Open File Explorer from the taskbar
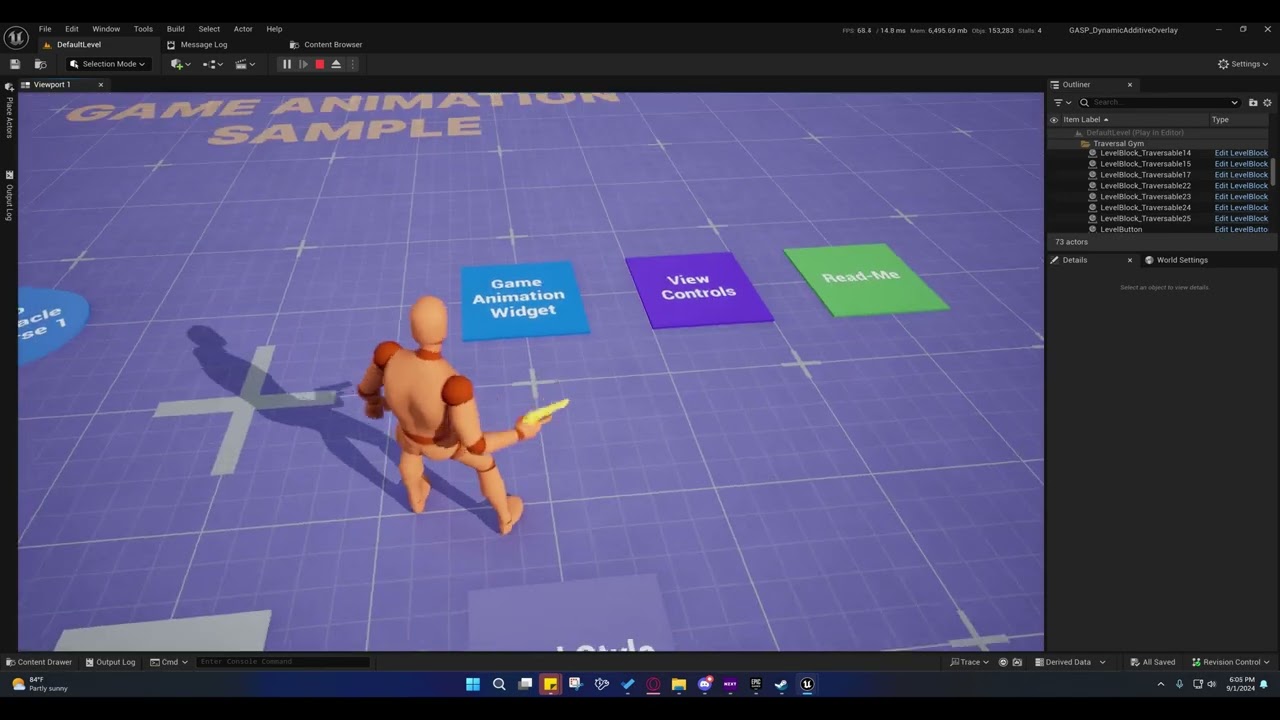1280x720 pixels. (679, 685)
